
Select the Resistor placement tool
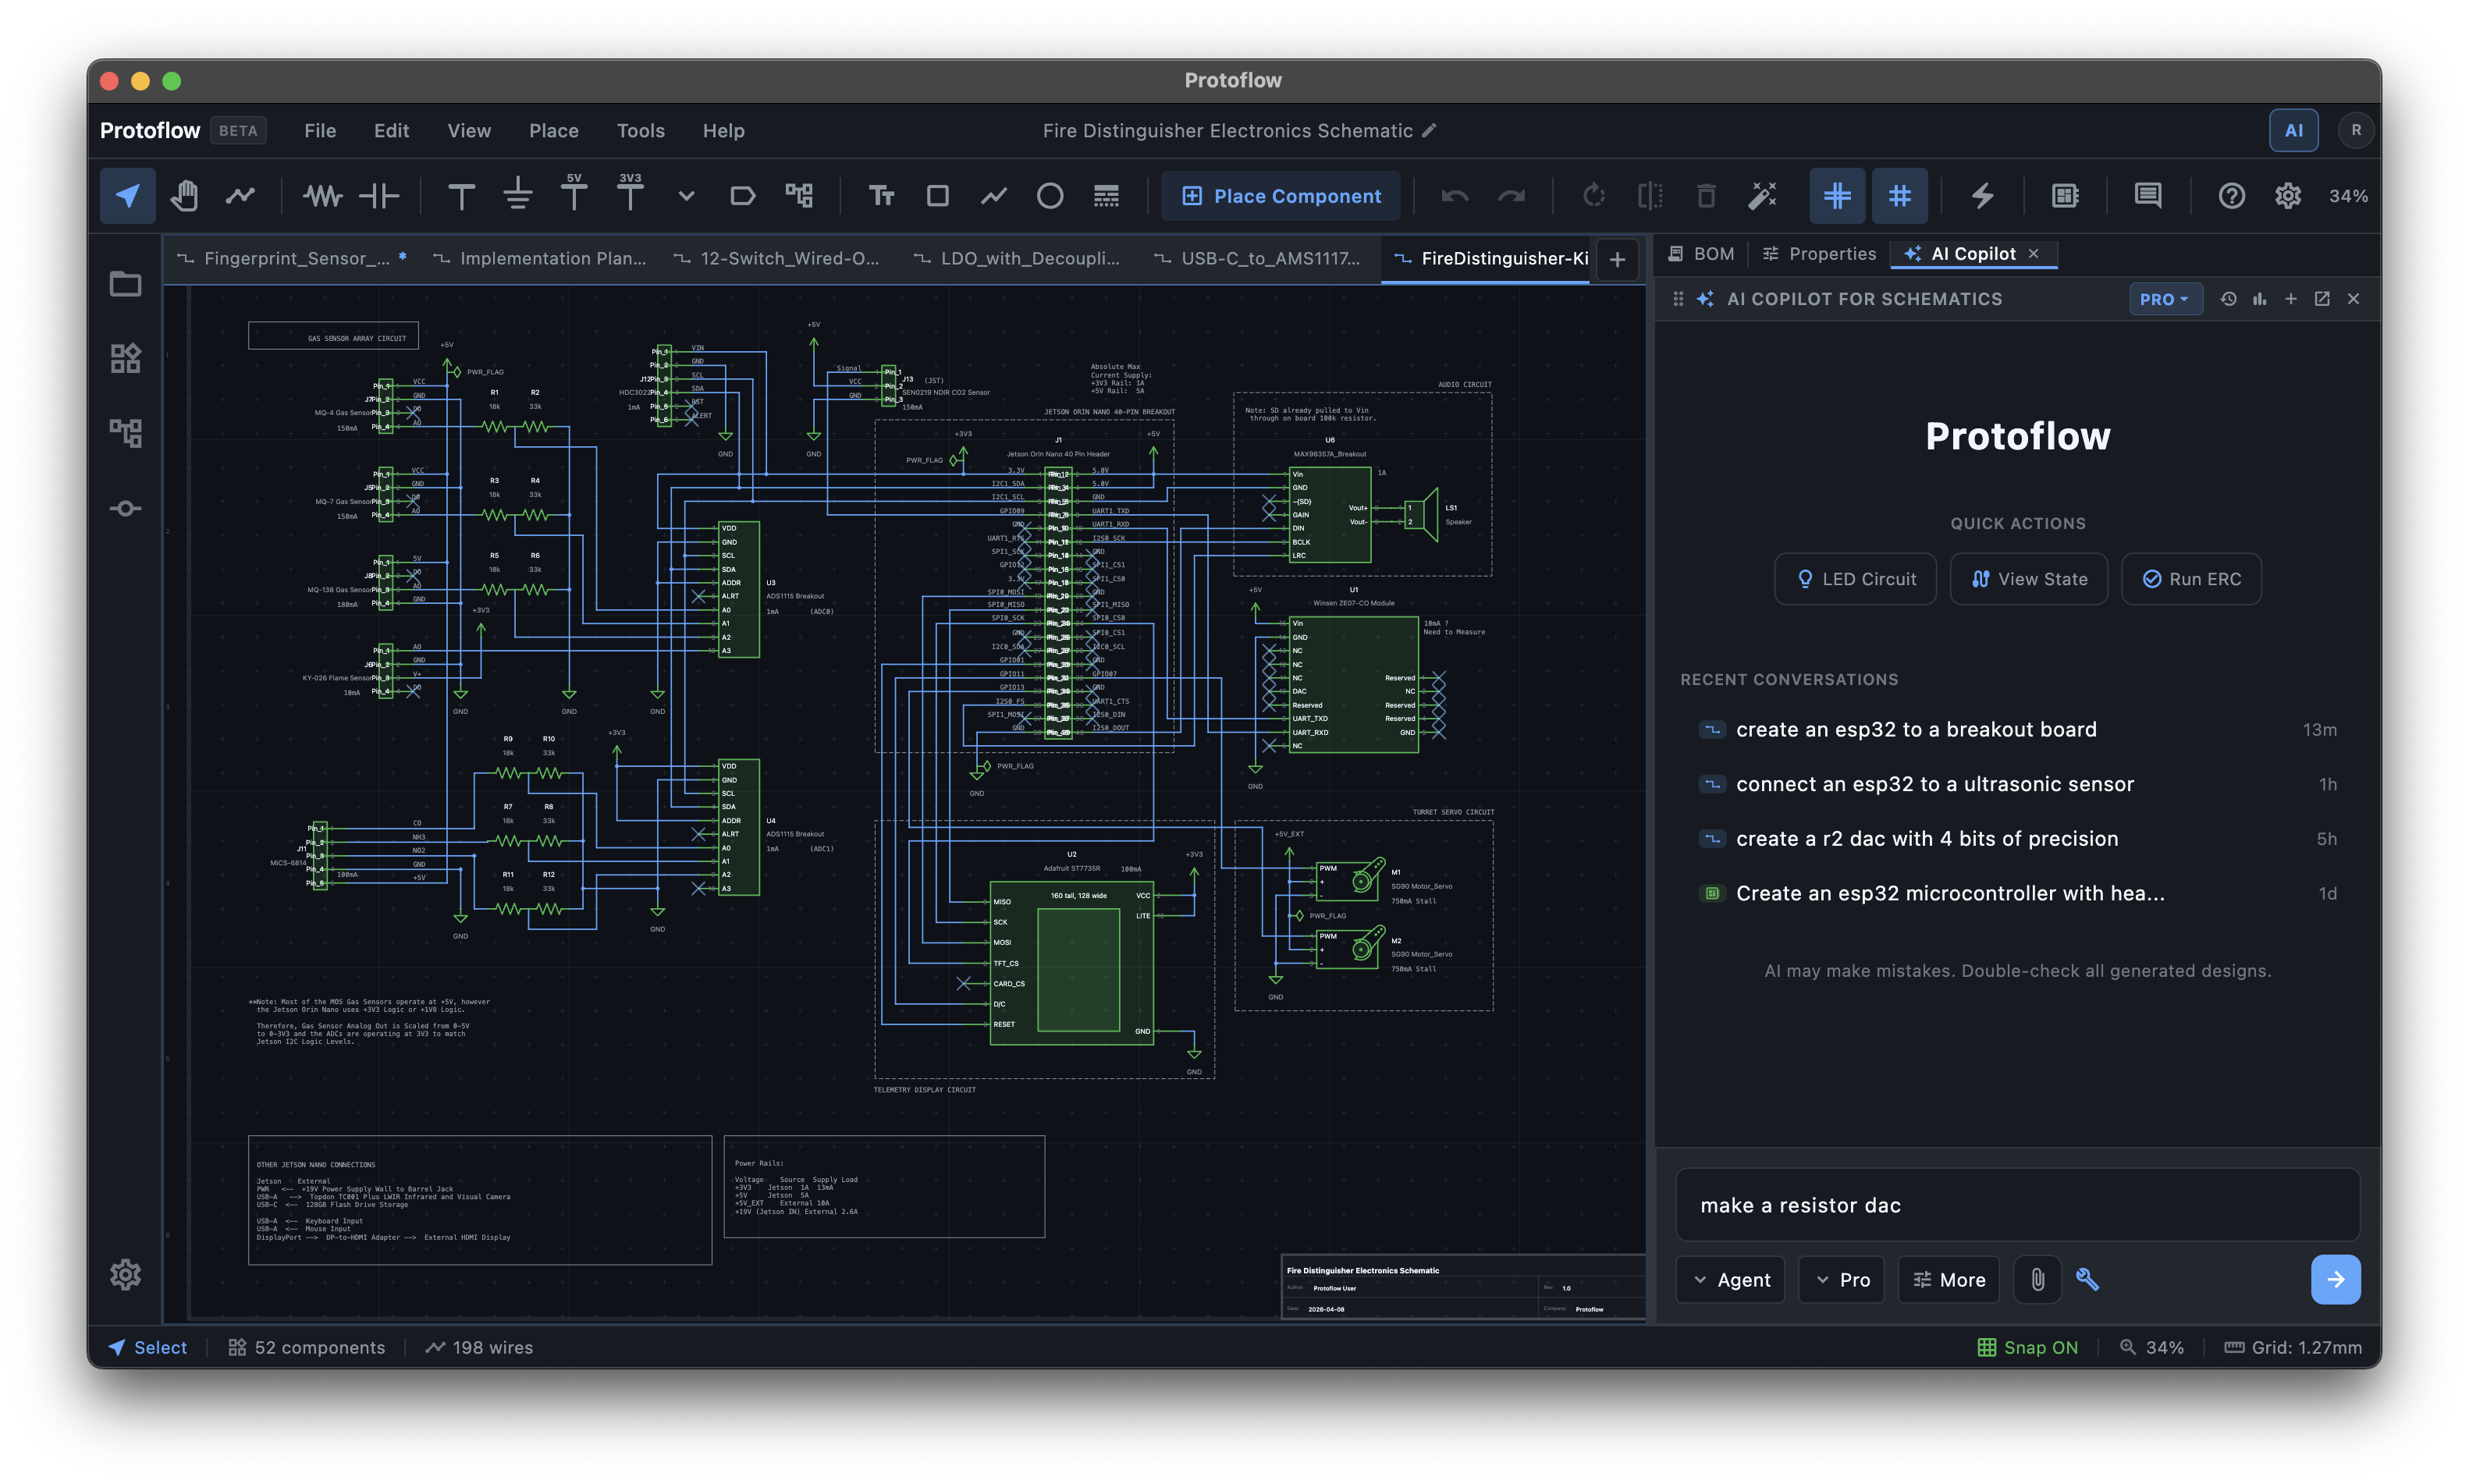pyautogui.click(x=322, y=195)
